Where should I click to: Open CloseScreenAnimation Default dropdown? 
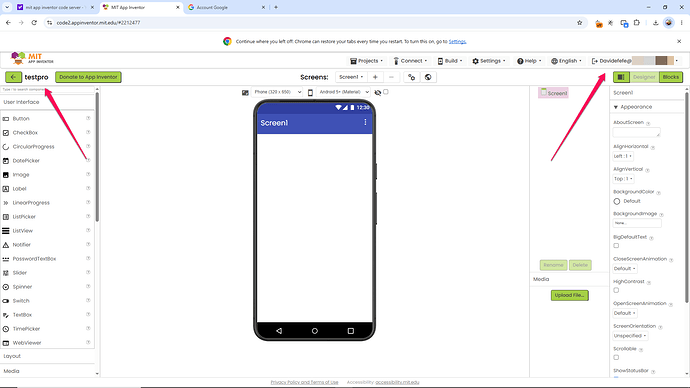click(x=624, y=268)
